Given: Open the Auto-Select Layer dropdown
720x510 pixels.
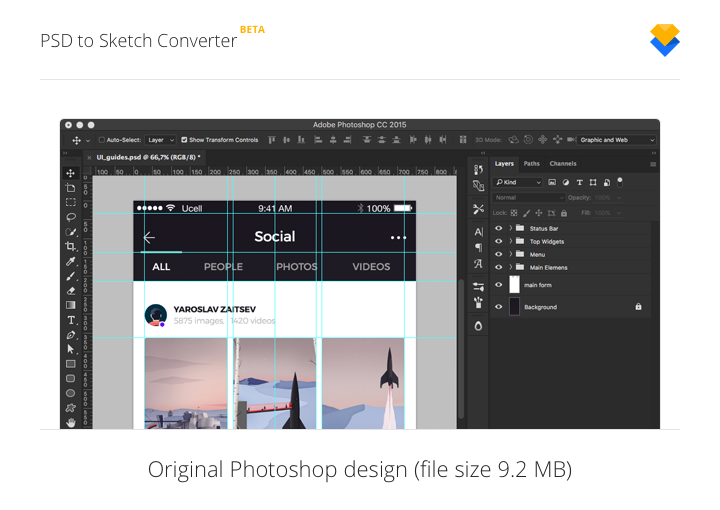Looking at the screenshot, I should pyautogui.click(x=160, y=140).
